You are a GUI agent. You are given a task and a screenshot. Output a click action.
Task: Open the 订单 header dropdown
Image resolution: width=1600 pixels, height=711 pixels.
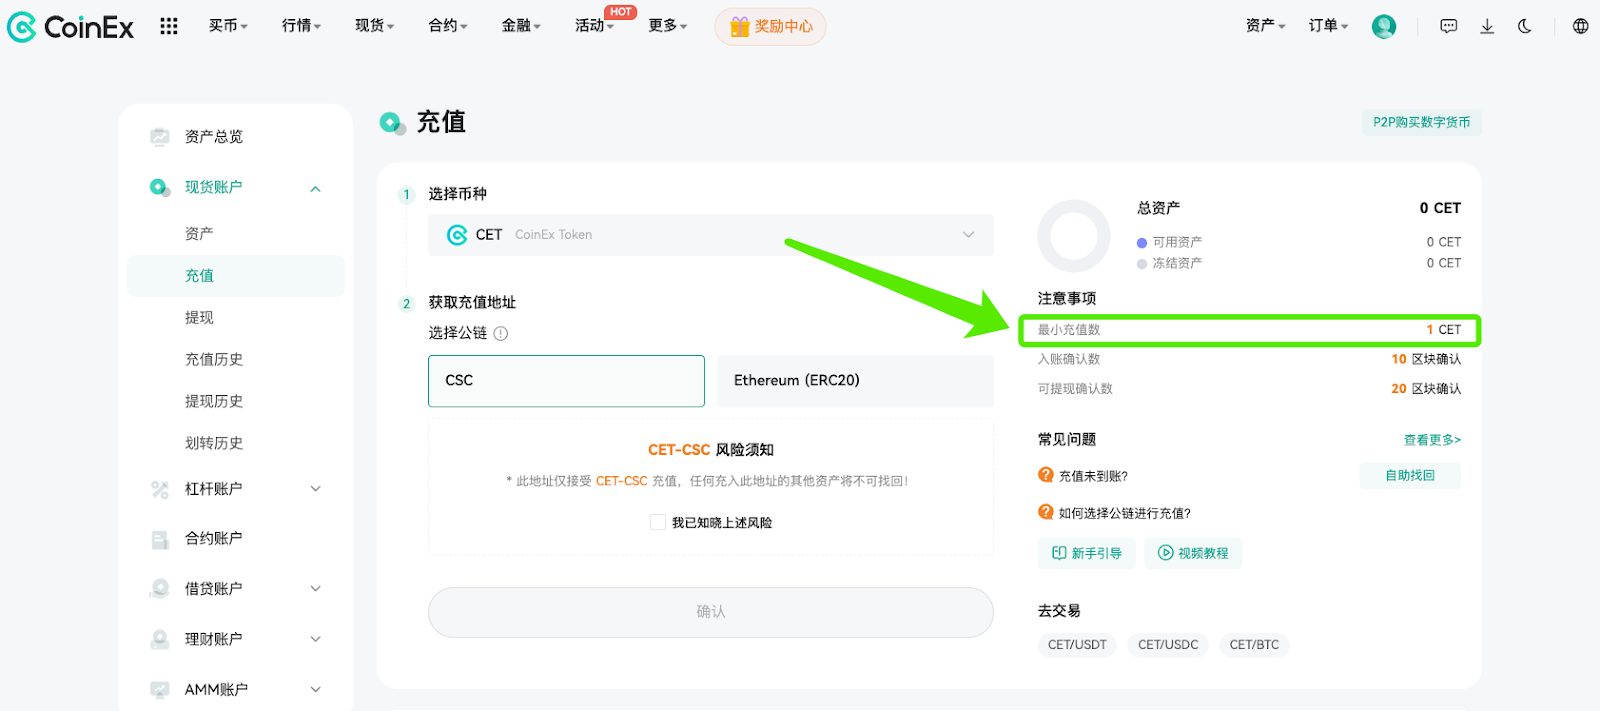coord(1328,26)
